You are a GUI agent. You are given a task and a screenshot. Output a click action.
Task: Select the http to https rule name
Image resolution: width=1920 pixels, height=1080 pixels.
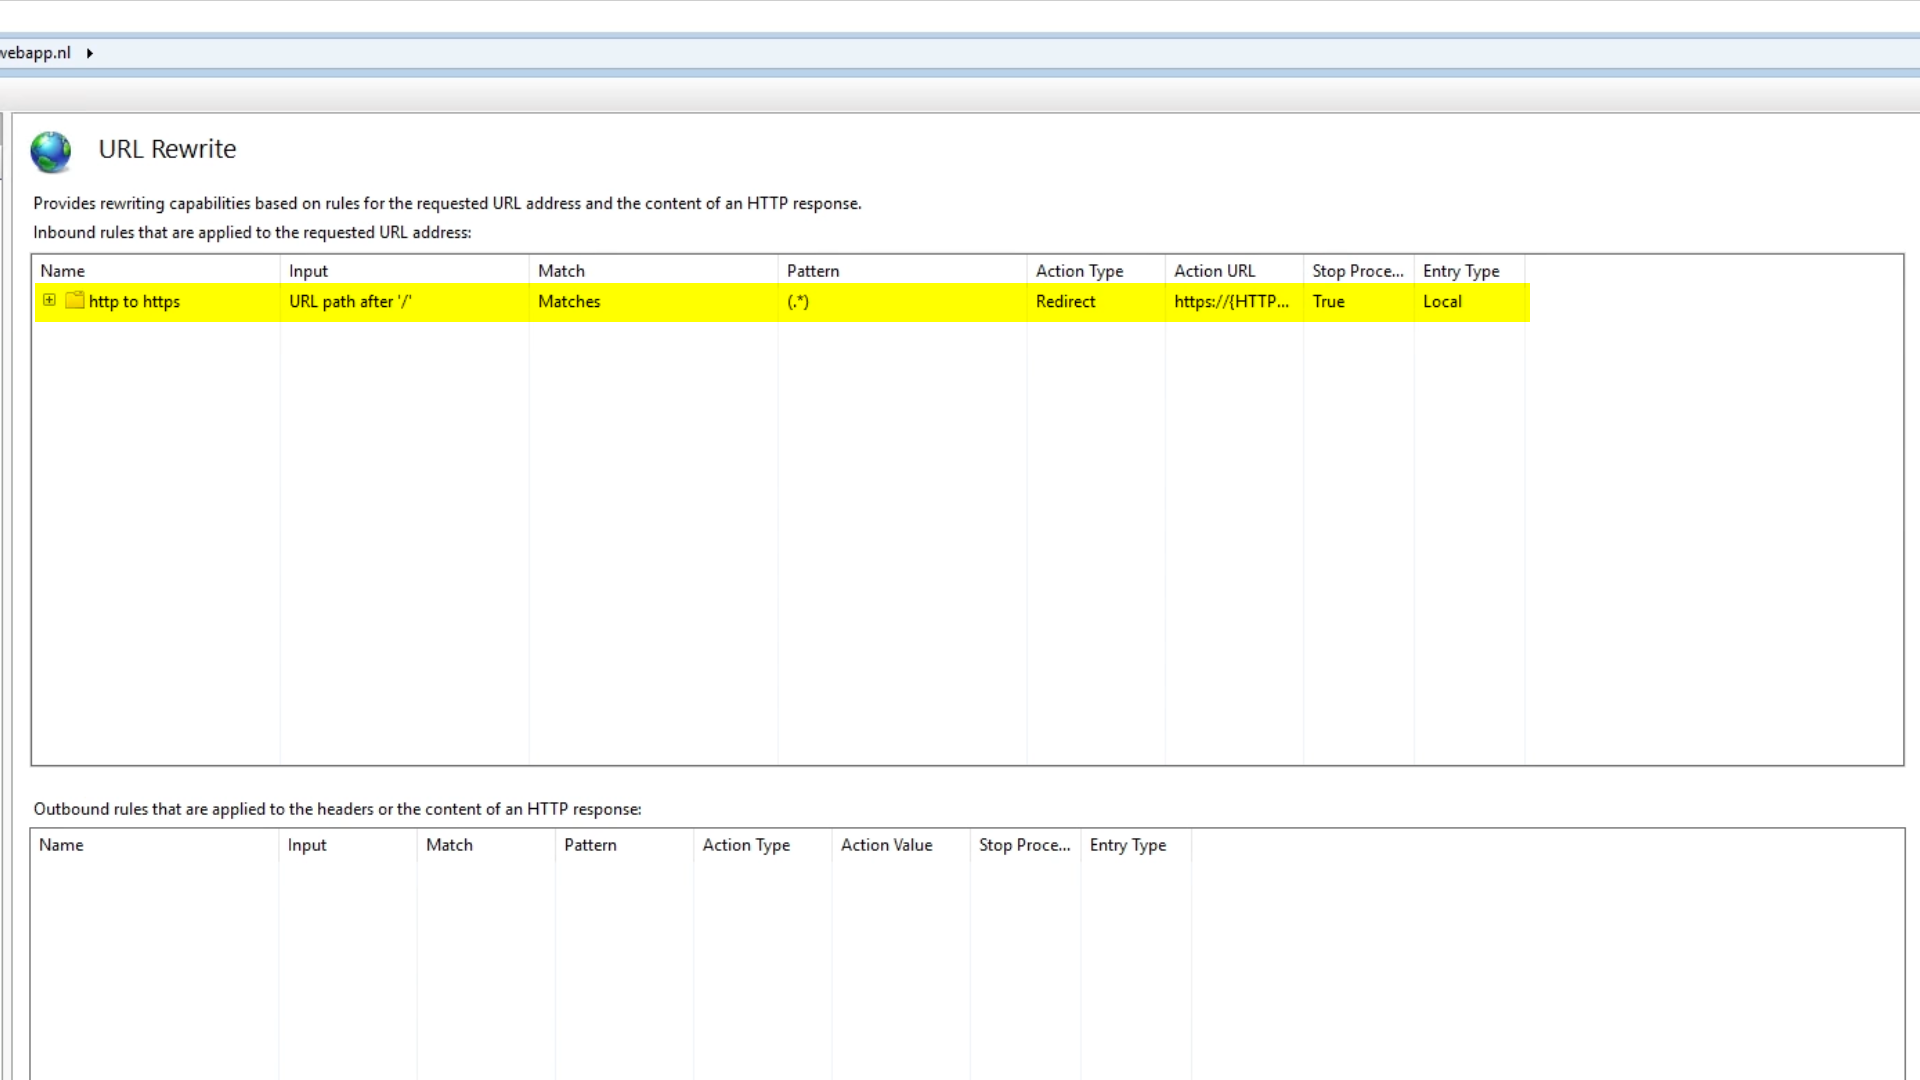[x=134, y=302]
